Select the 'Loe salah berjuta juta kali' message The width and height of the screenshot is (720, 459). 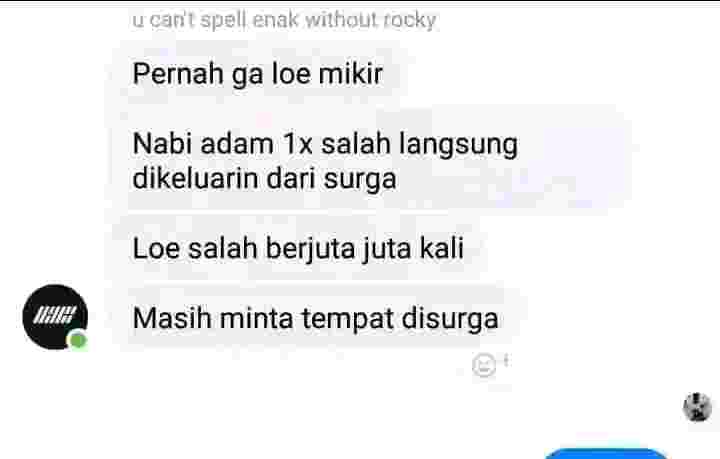[298, 248]
